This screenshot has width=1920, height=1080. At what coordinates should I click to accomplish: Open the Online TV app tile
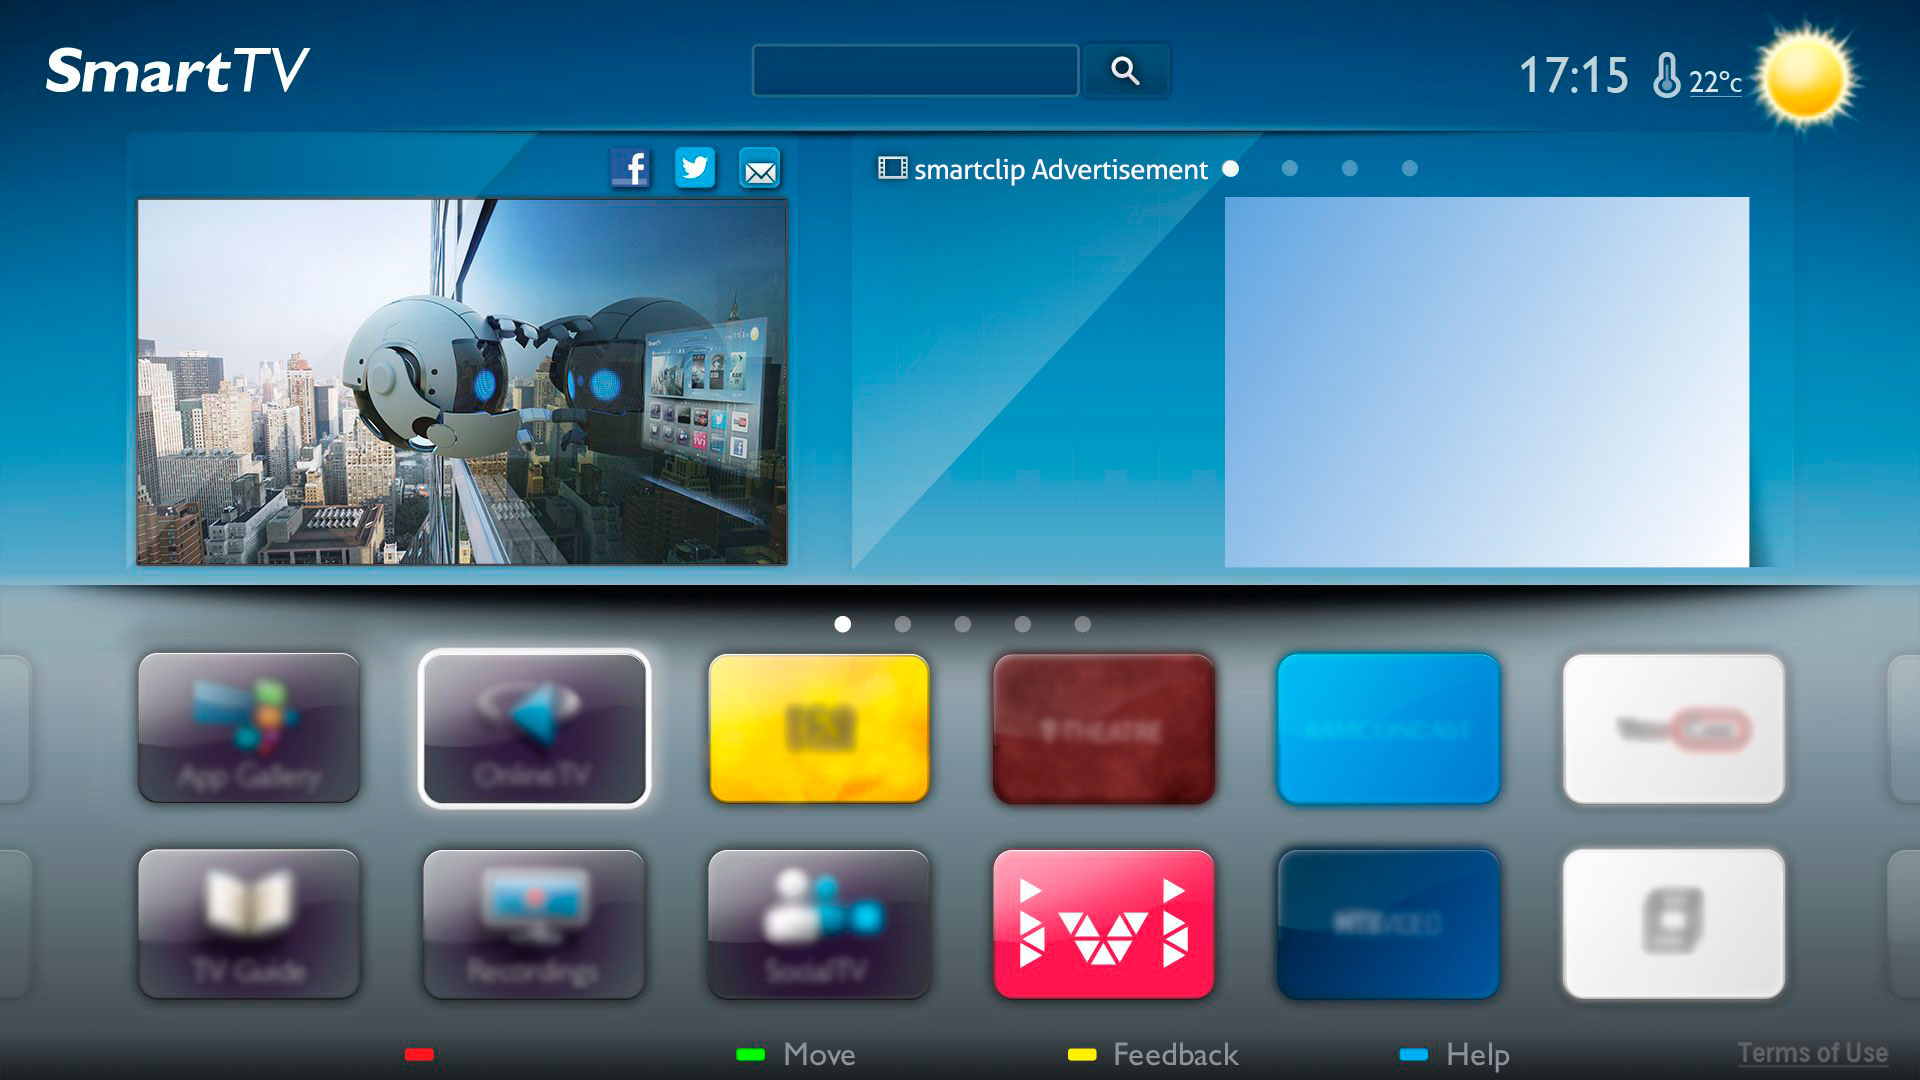534,728
